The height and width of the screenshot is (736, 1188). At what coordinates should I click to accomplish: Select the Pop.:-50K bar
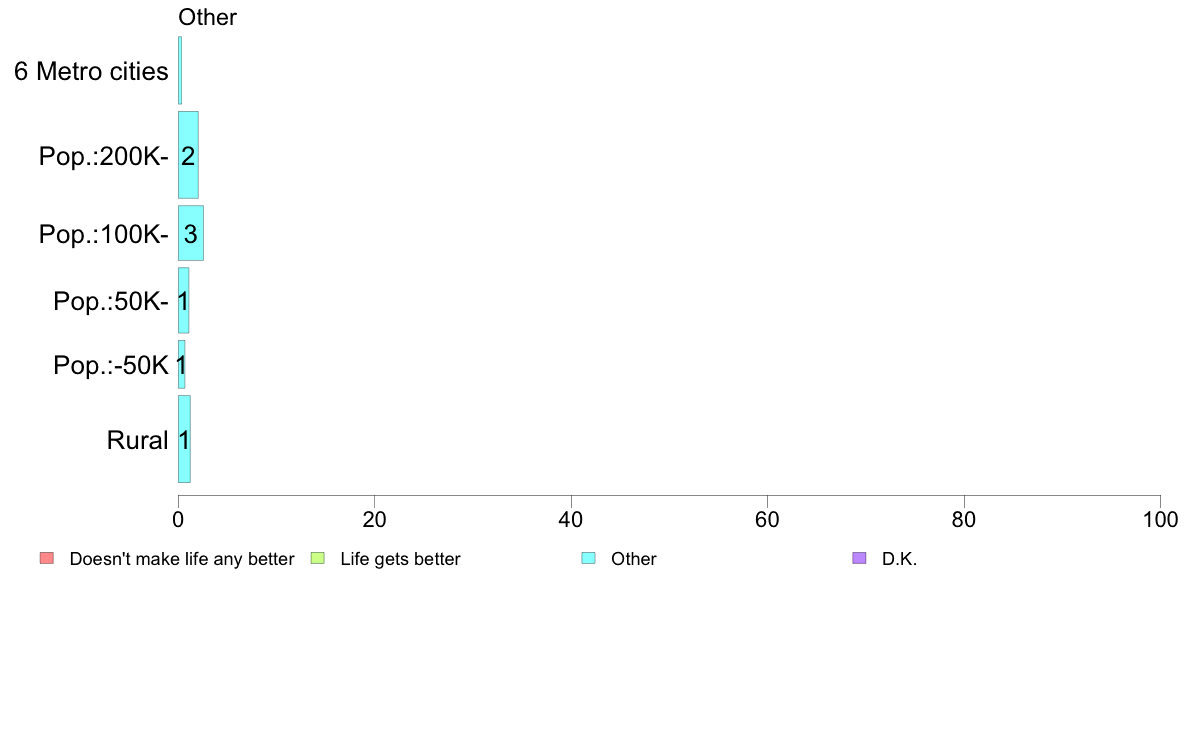point(181,365)
